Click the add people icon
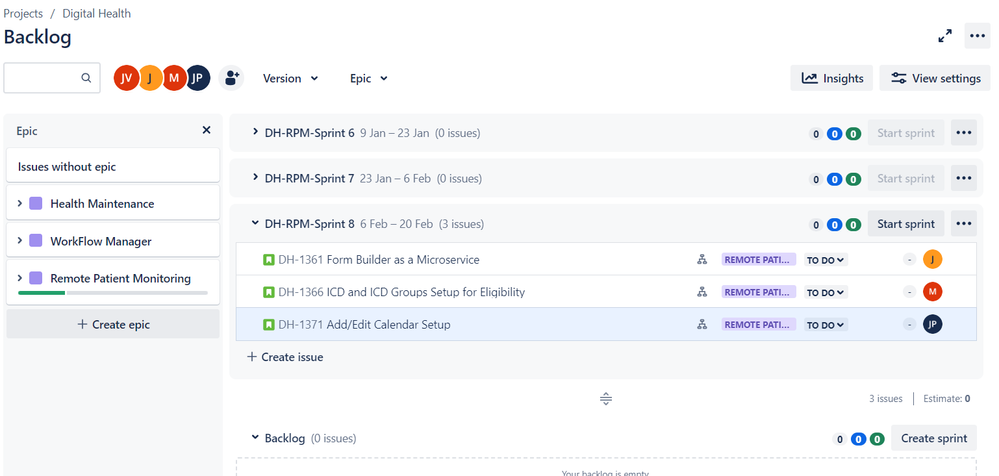This screenshot has width=999, height=476. click(x=231, y=78)
